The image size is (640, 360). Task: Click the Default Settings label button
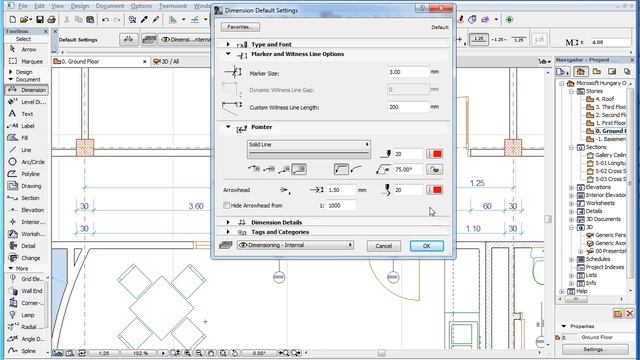78,40
